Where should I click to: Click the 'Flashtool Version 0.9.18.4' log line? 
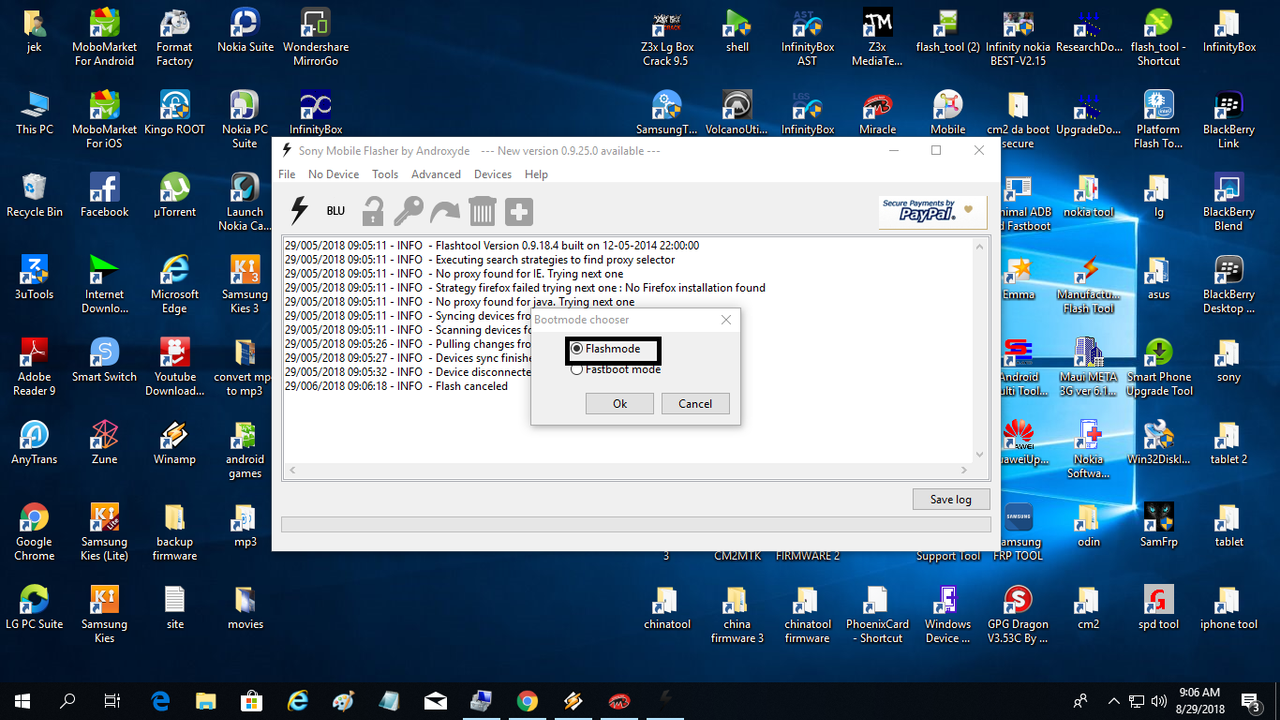492,246
